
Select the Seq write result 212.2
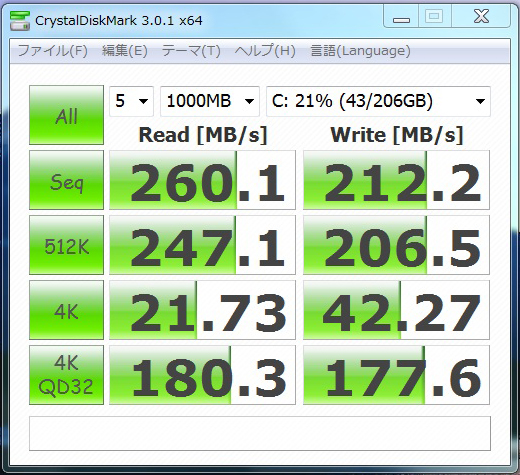coord(396,180)
